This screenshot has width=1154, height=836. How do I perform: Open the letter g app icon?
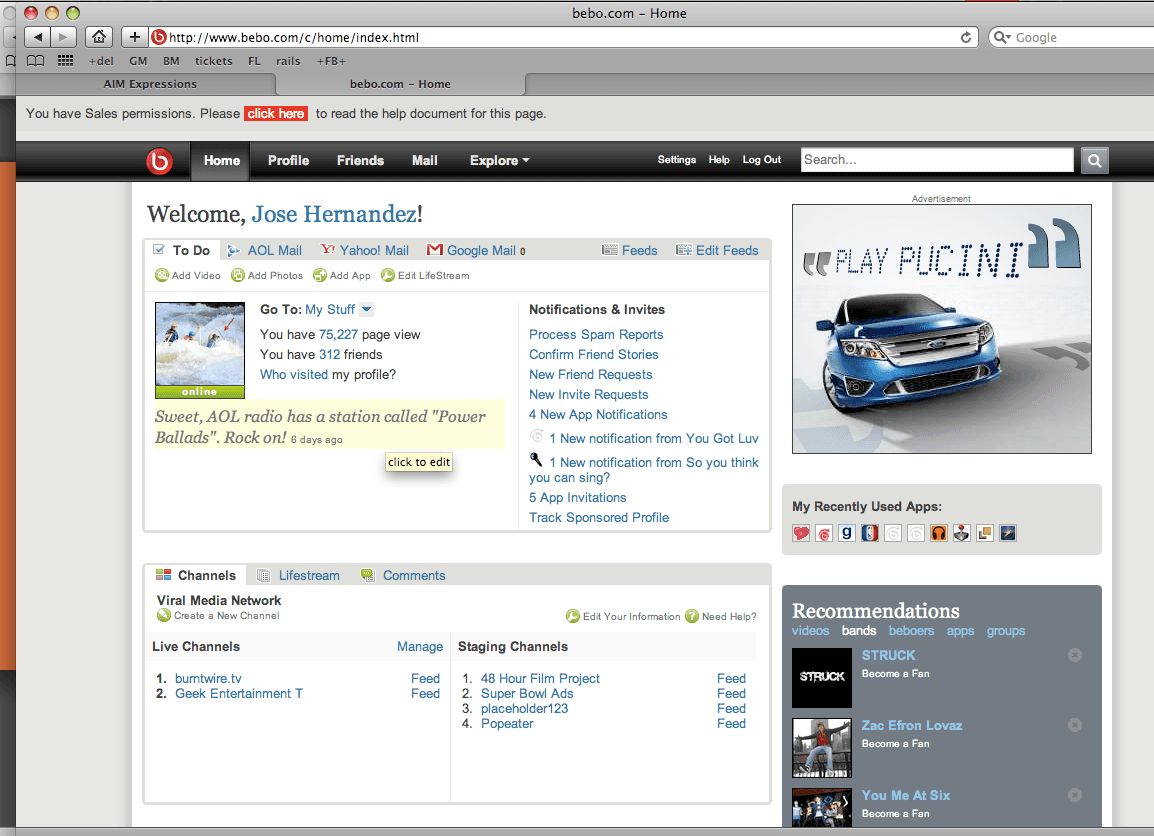point(847,534)
